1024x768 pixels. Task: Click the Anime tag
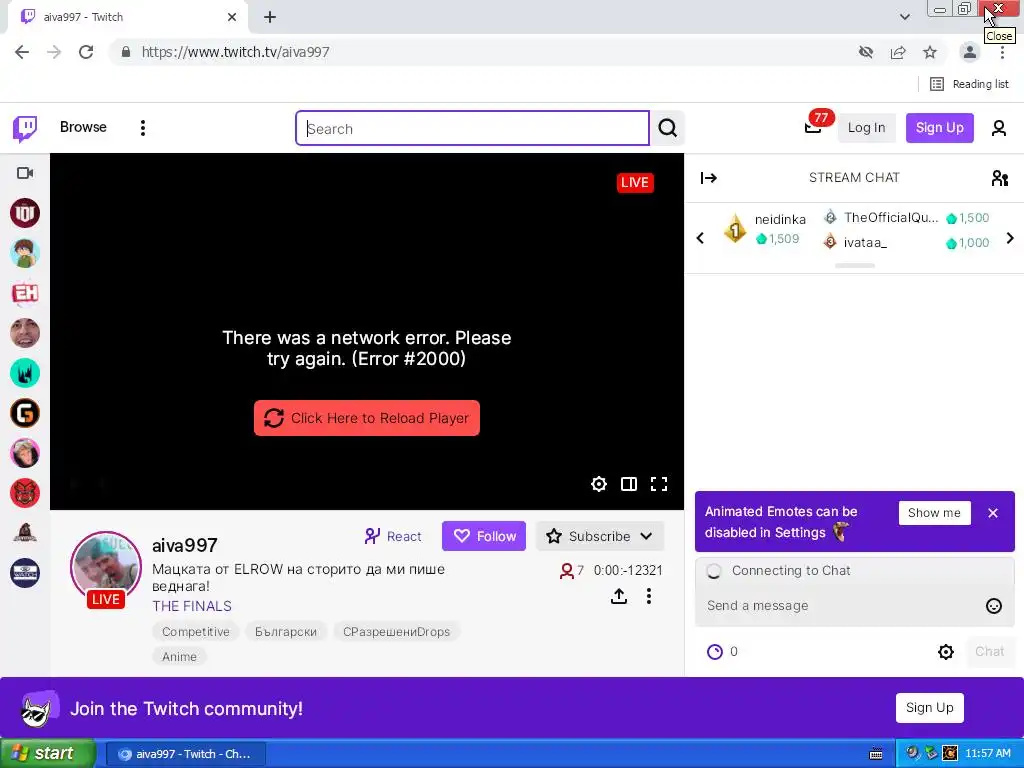tap(179, 656)
